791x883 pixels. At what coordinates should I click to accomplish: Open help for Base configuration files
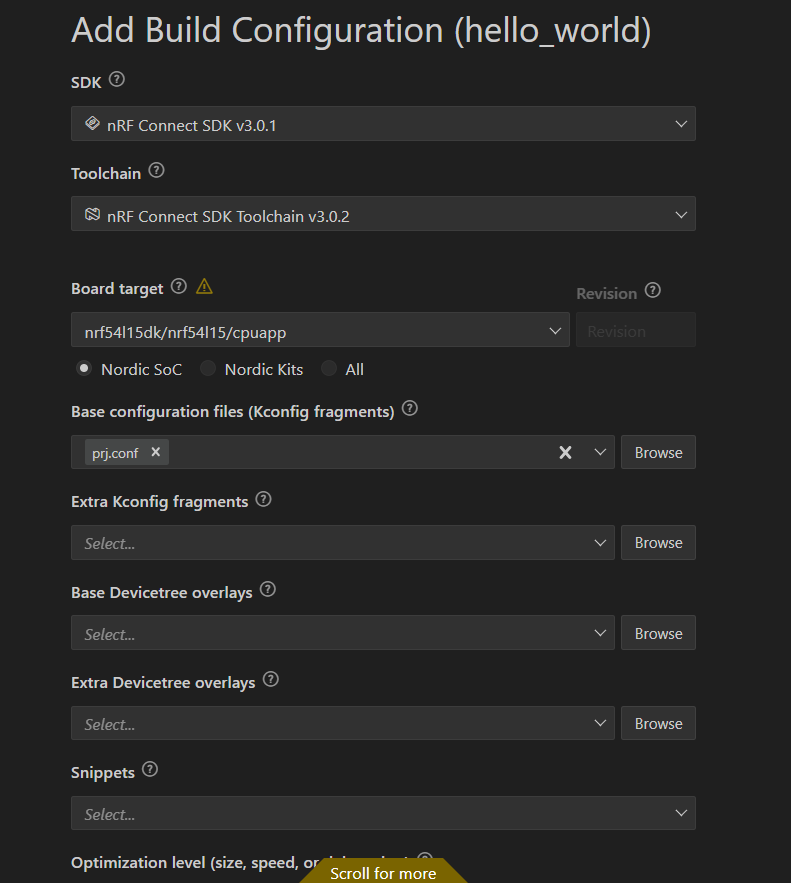point(410,409)
